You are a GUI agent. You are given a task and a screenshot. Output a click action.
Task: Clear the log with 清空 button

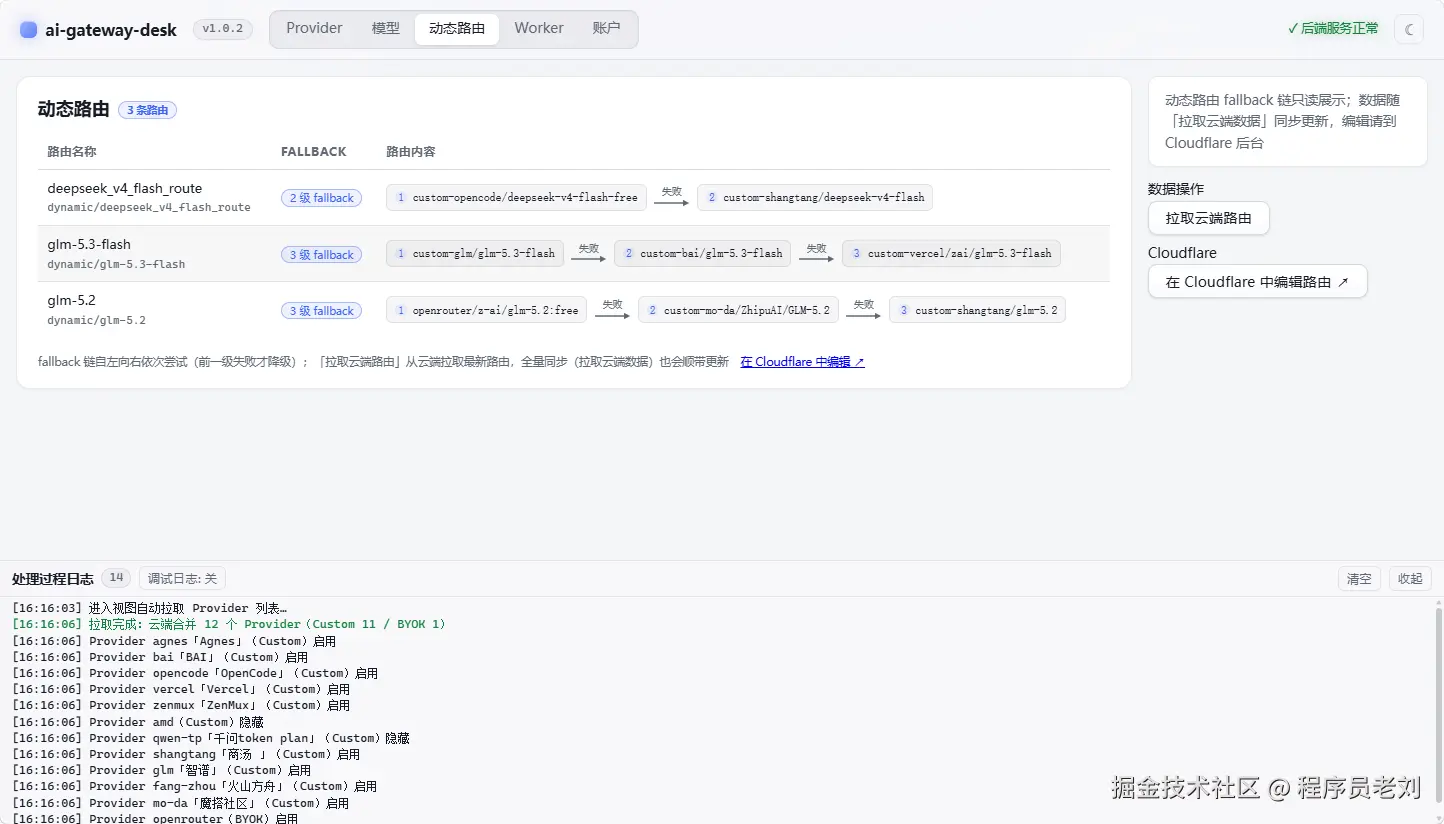(x=1359, y=579)
